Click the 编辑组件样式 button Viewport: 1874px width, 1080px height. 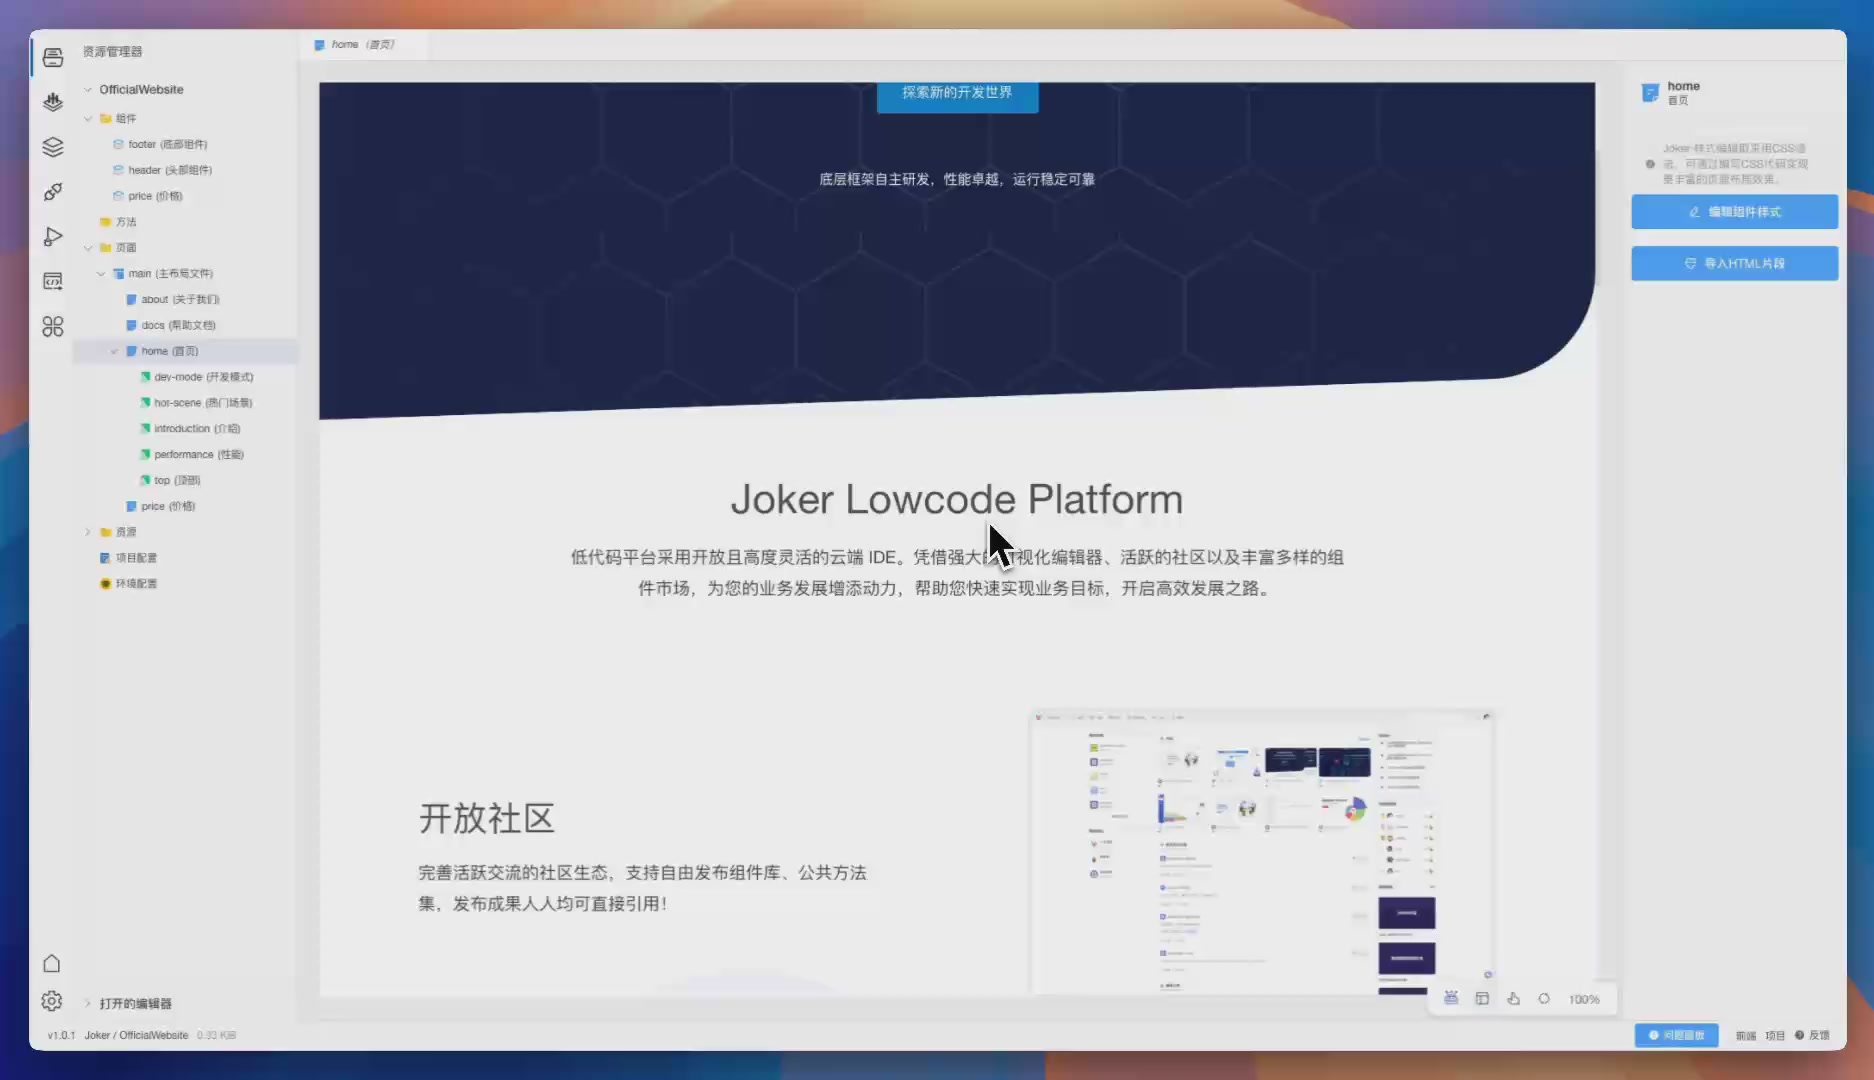[x=1734, y=212]
